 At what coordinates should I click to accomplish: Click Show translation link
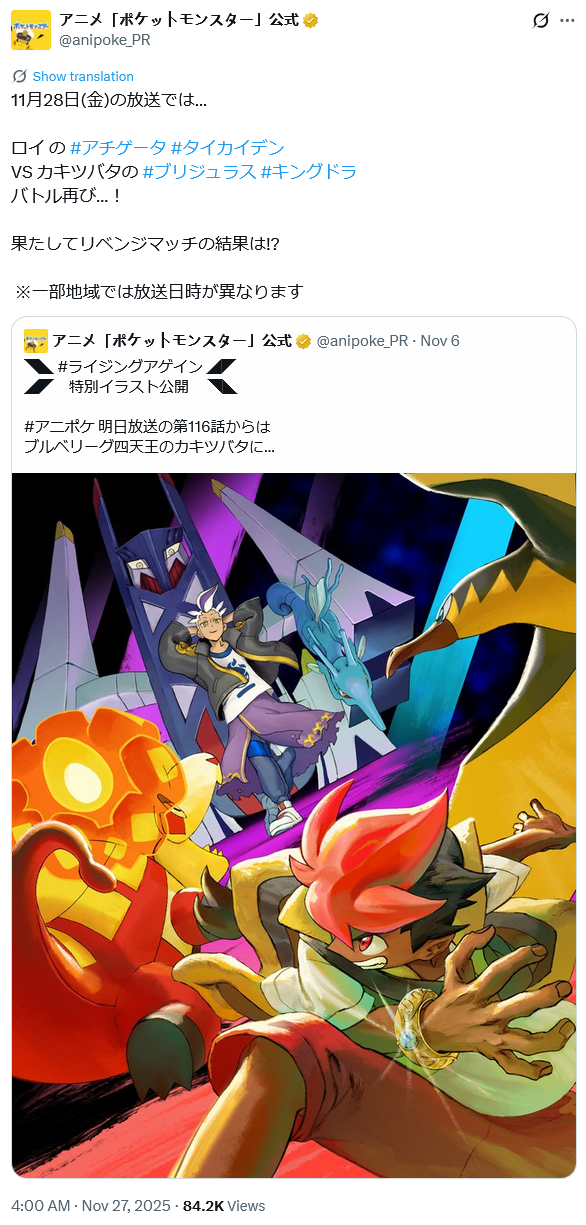coord(83,76)
